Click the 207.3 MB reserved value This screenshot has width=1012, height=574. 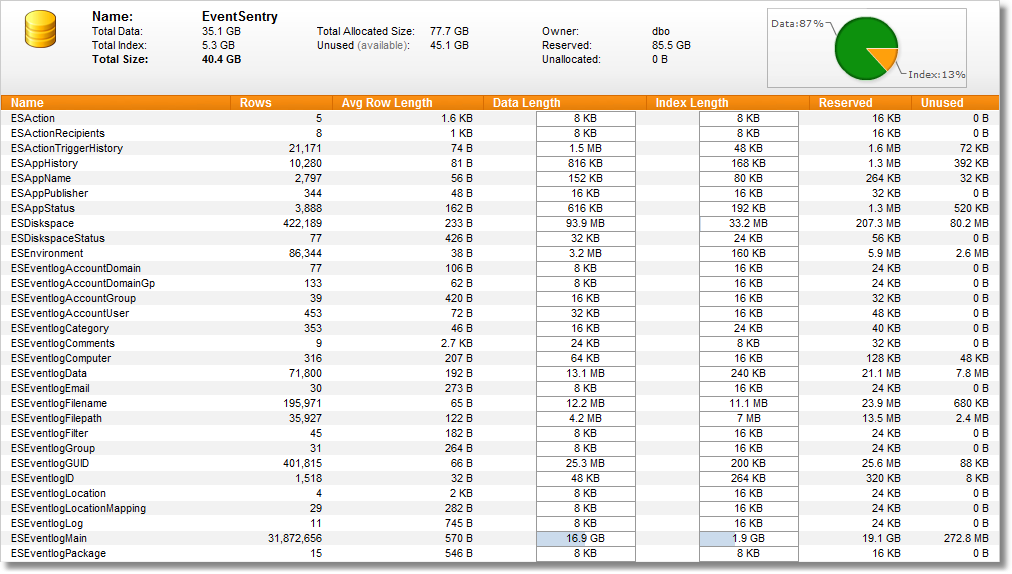point(878,223)
